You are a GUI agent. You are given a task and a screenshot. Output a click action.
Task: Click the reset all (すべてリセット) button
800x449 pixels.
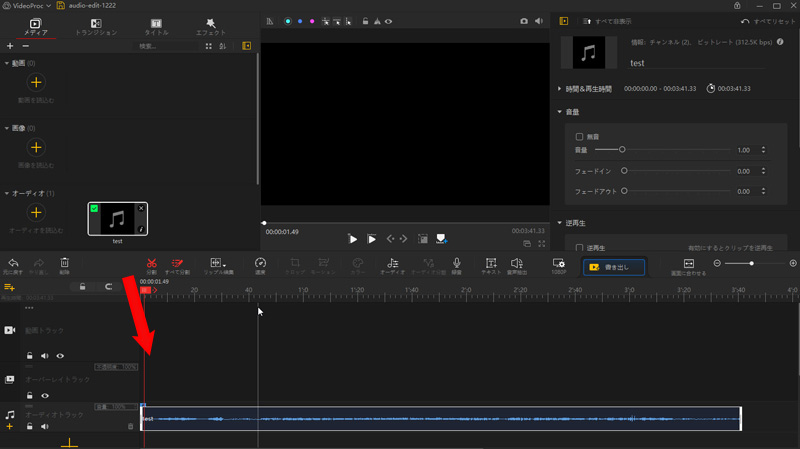point(767,21)
